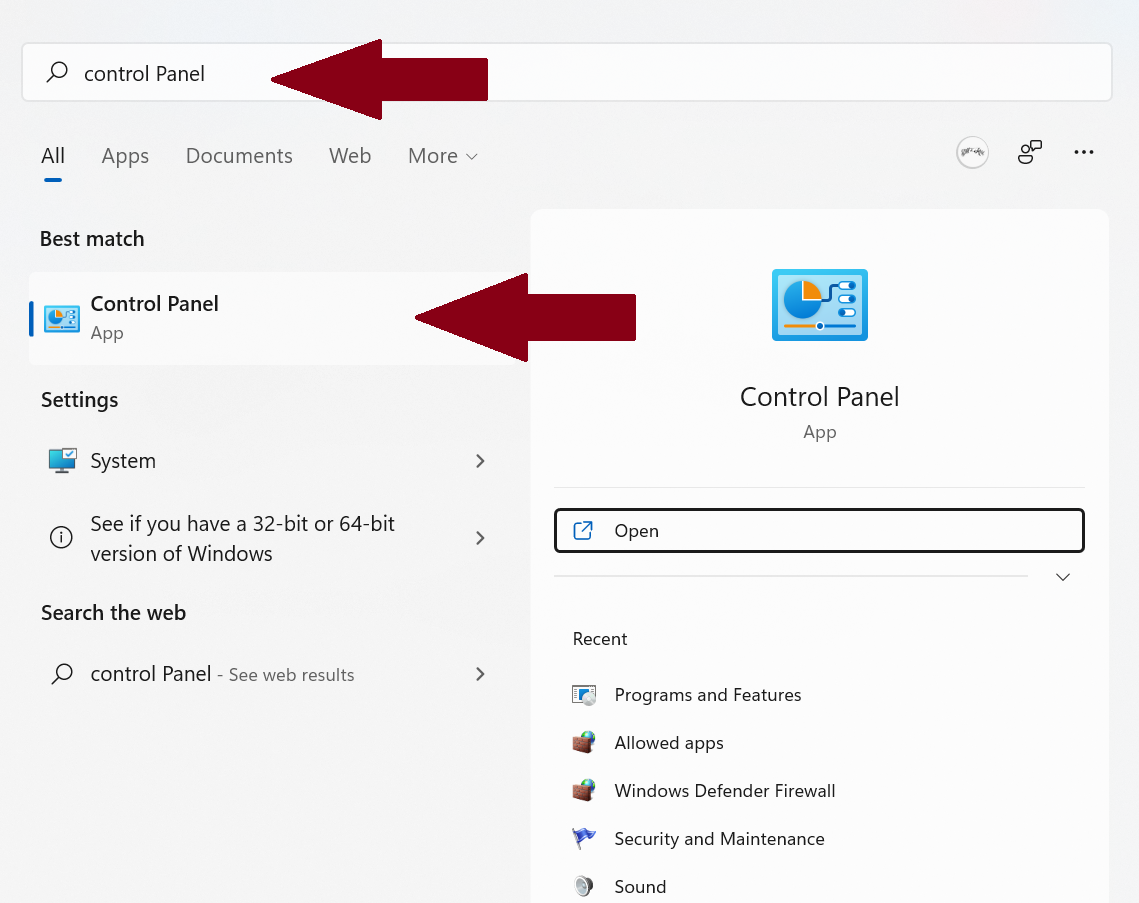Open the user account avatar
The image size is (1139, 903).
(x=972, y=153)
